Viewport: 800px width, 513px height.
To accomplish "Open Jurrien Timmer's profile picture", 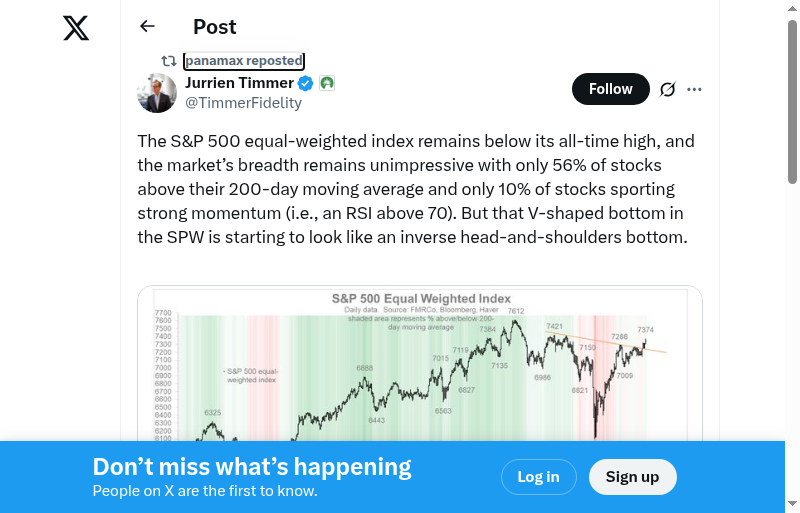I will pyautogui.click(x=157, y=93).
